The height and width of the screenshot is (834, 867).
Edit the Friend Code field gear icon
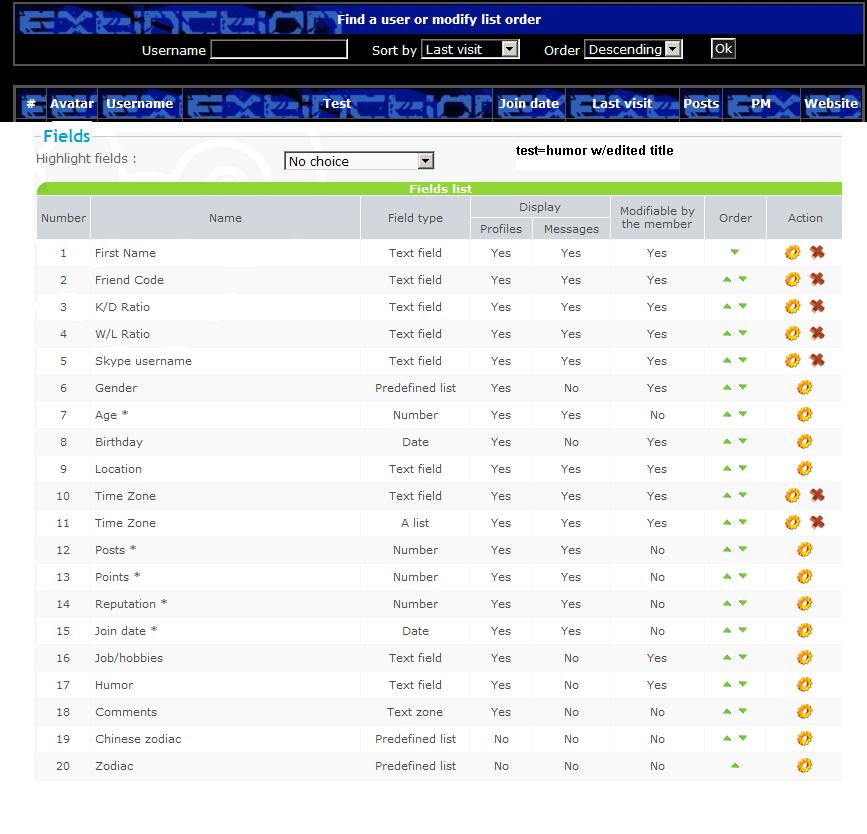click(x=792, y=280)
